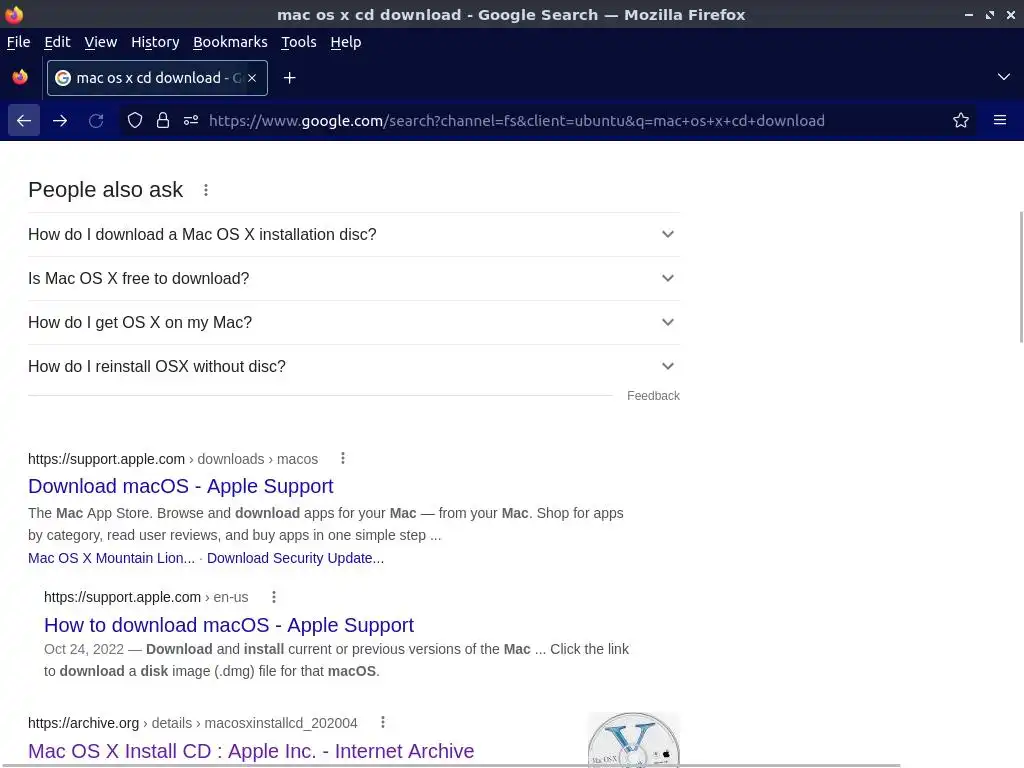The image size is (1024, 768).
Task: Click the People also ask heading
Action: (105, 189)
